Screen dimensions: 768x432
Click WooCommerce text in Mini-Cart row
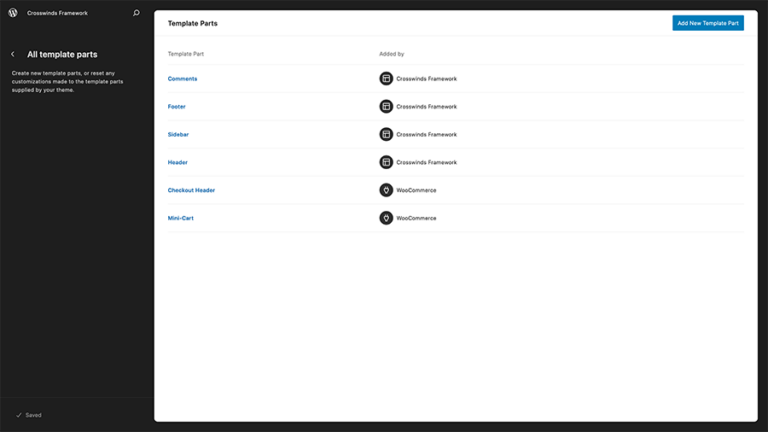point(416,218)
